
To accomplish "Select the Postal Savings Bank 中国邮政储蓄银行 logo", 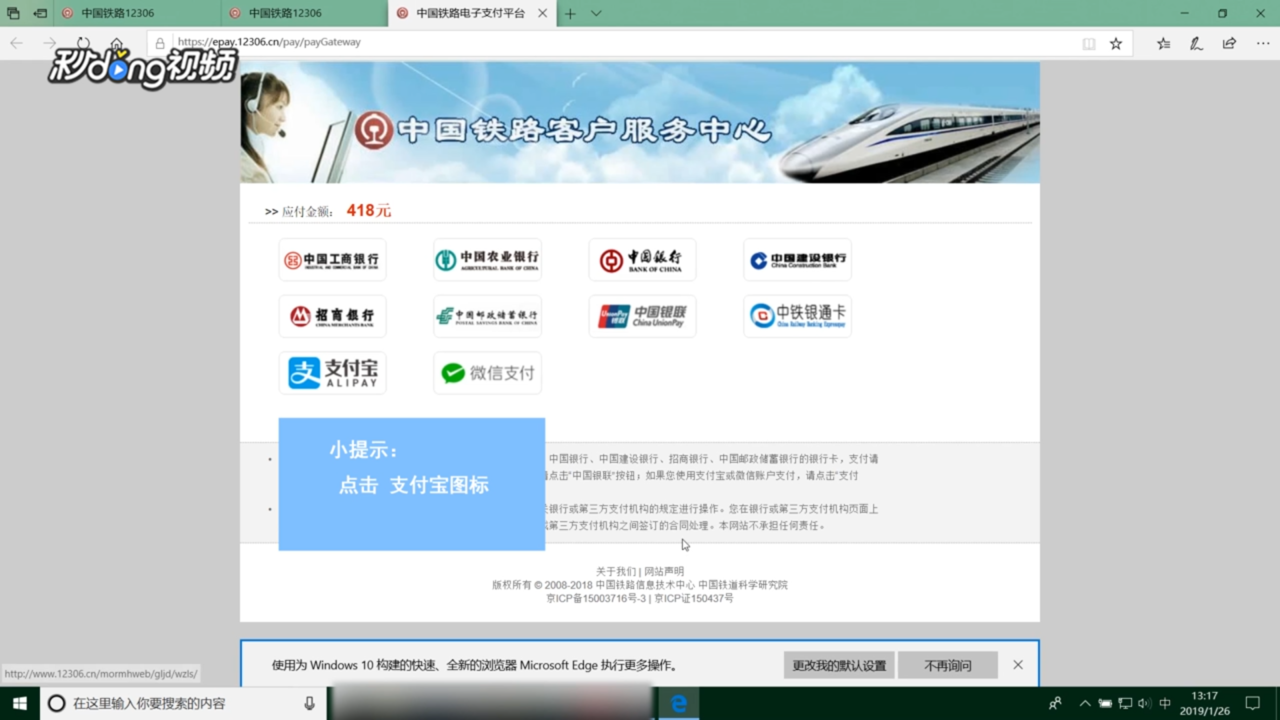I will coord(487,316).
